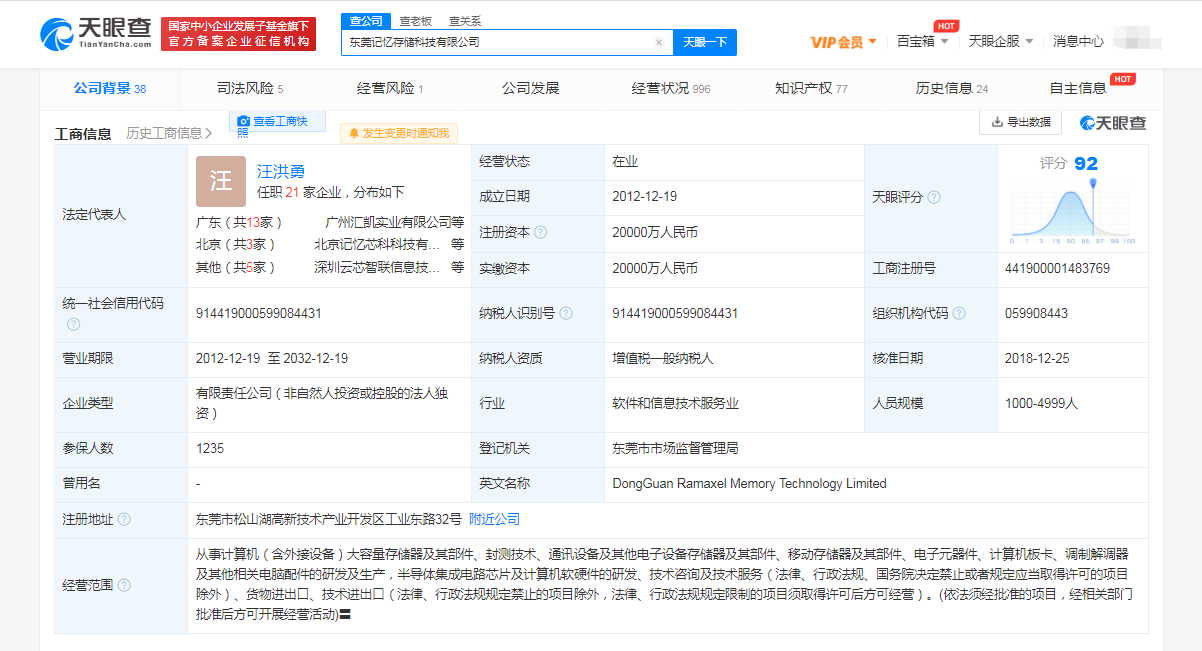1202x651 pixels.
Task: Click the insured count value 1235
Action: (x=210, y=448)
